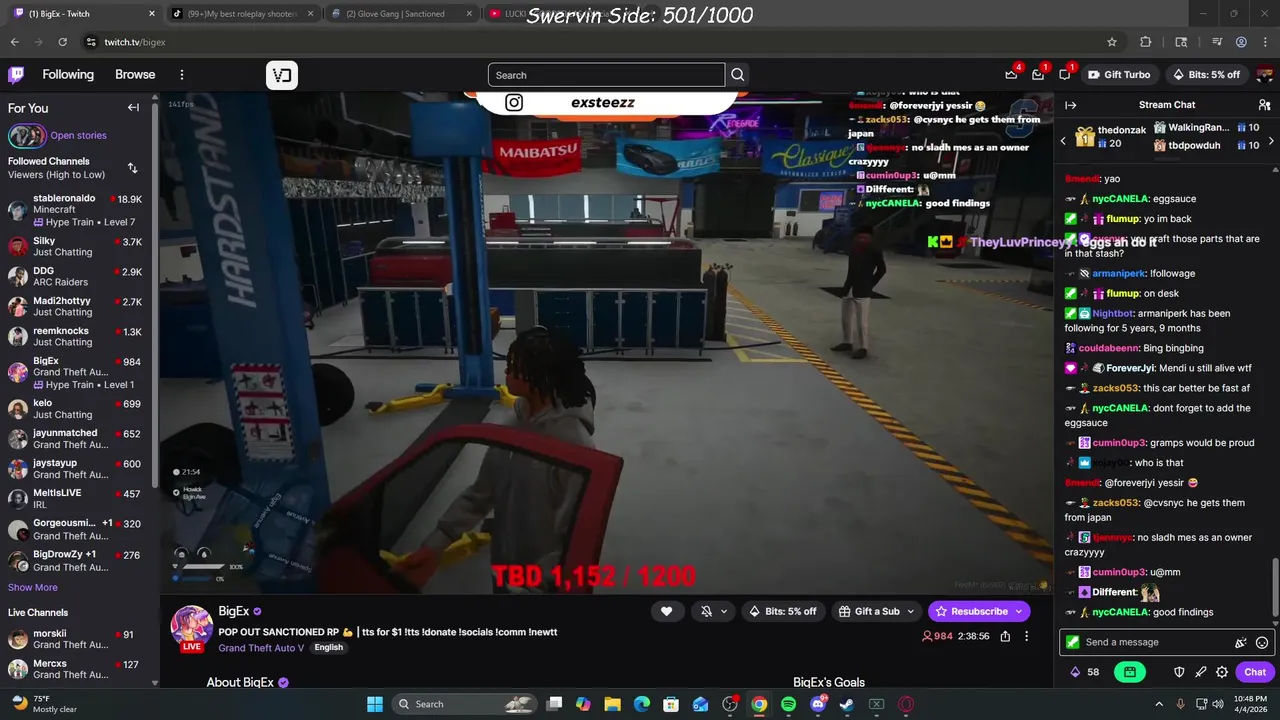Click the Gift Turbo button
1280x720 pixels.
(1118, 75)
